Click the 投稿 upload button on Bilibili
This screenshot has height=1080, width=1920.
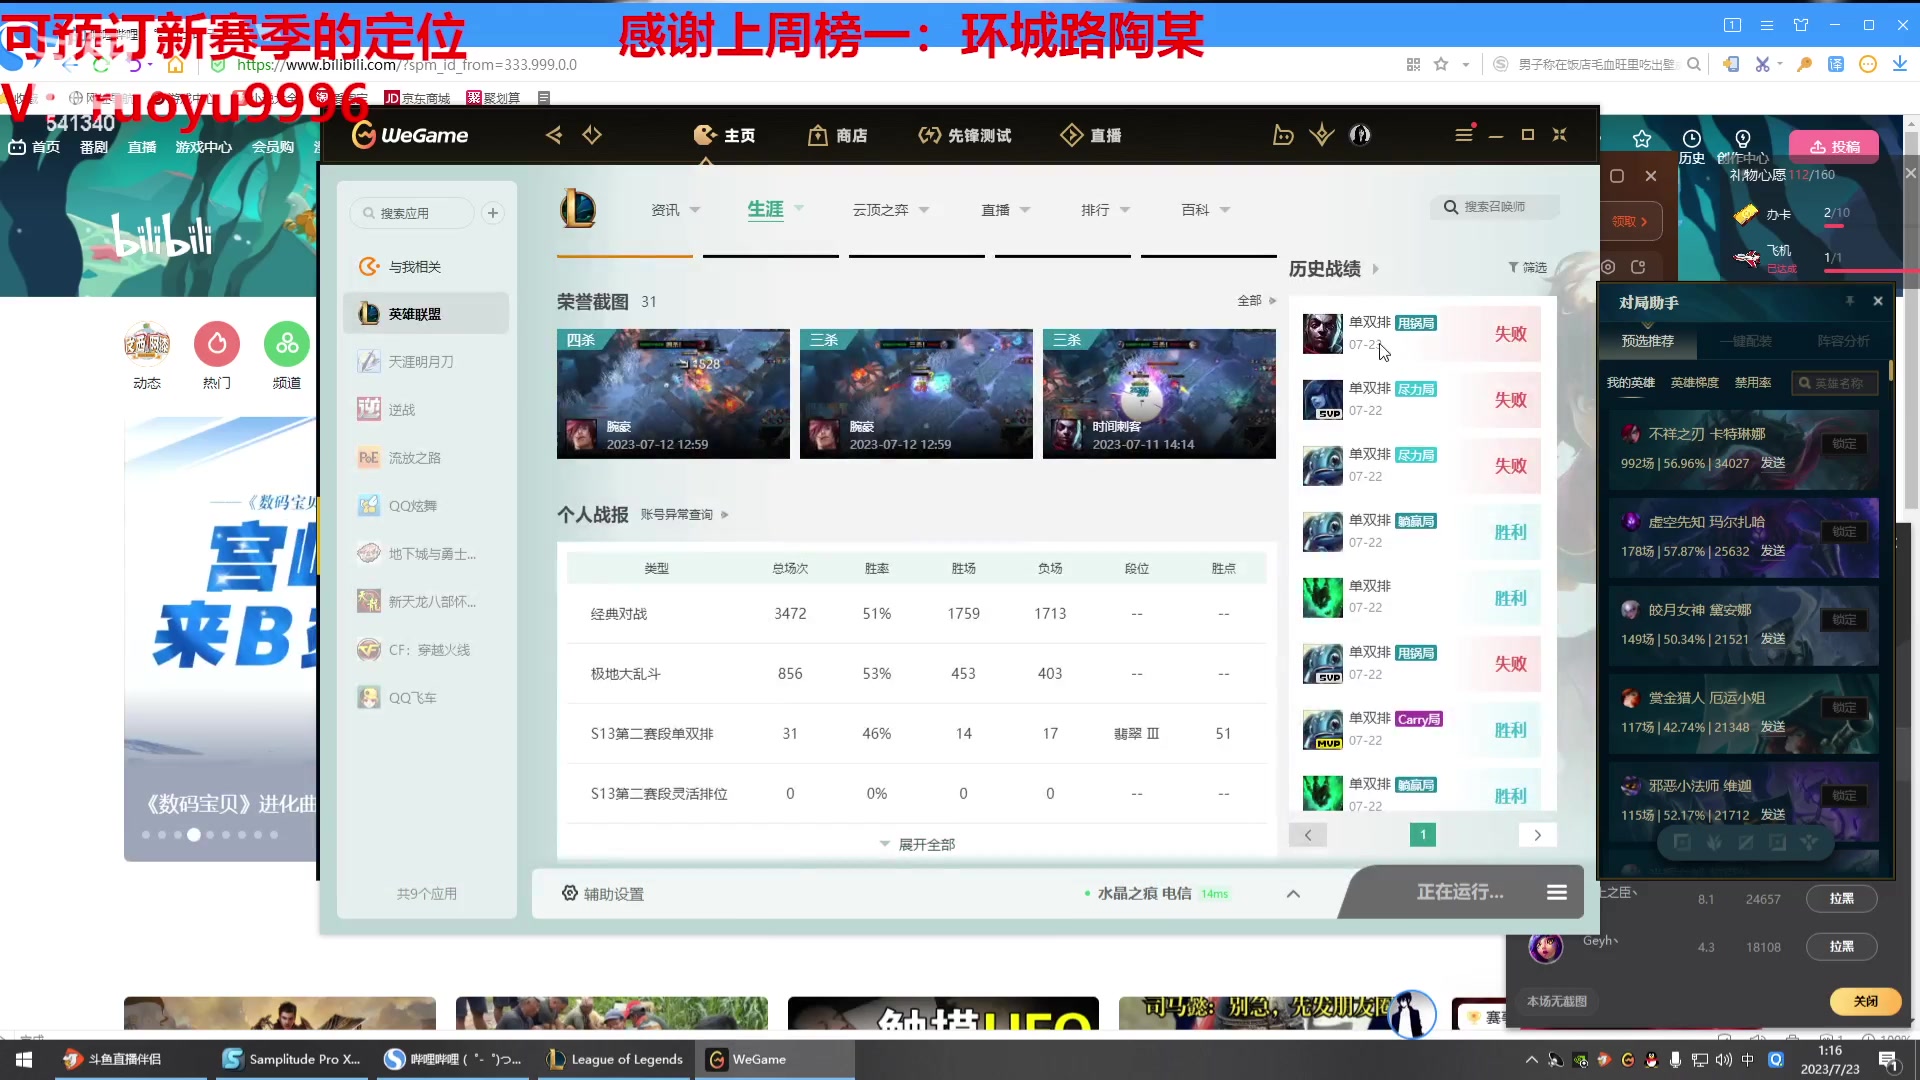click(1834, 147)
